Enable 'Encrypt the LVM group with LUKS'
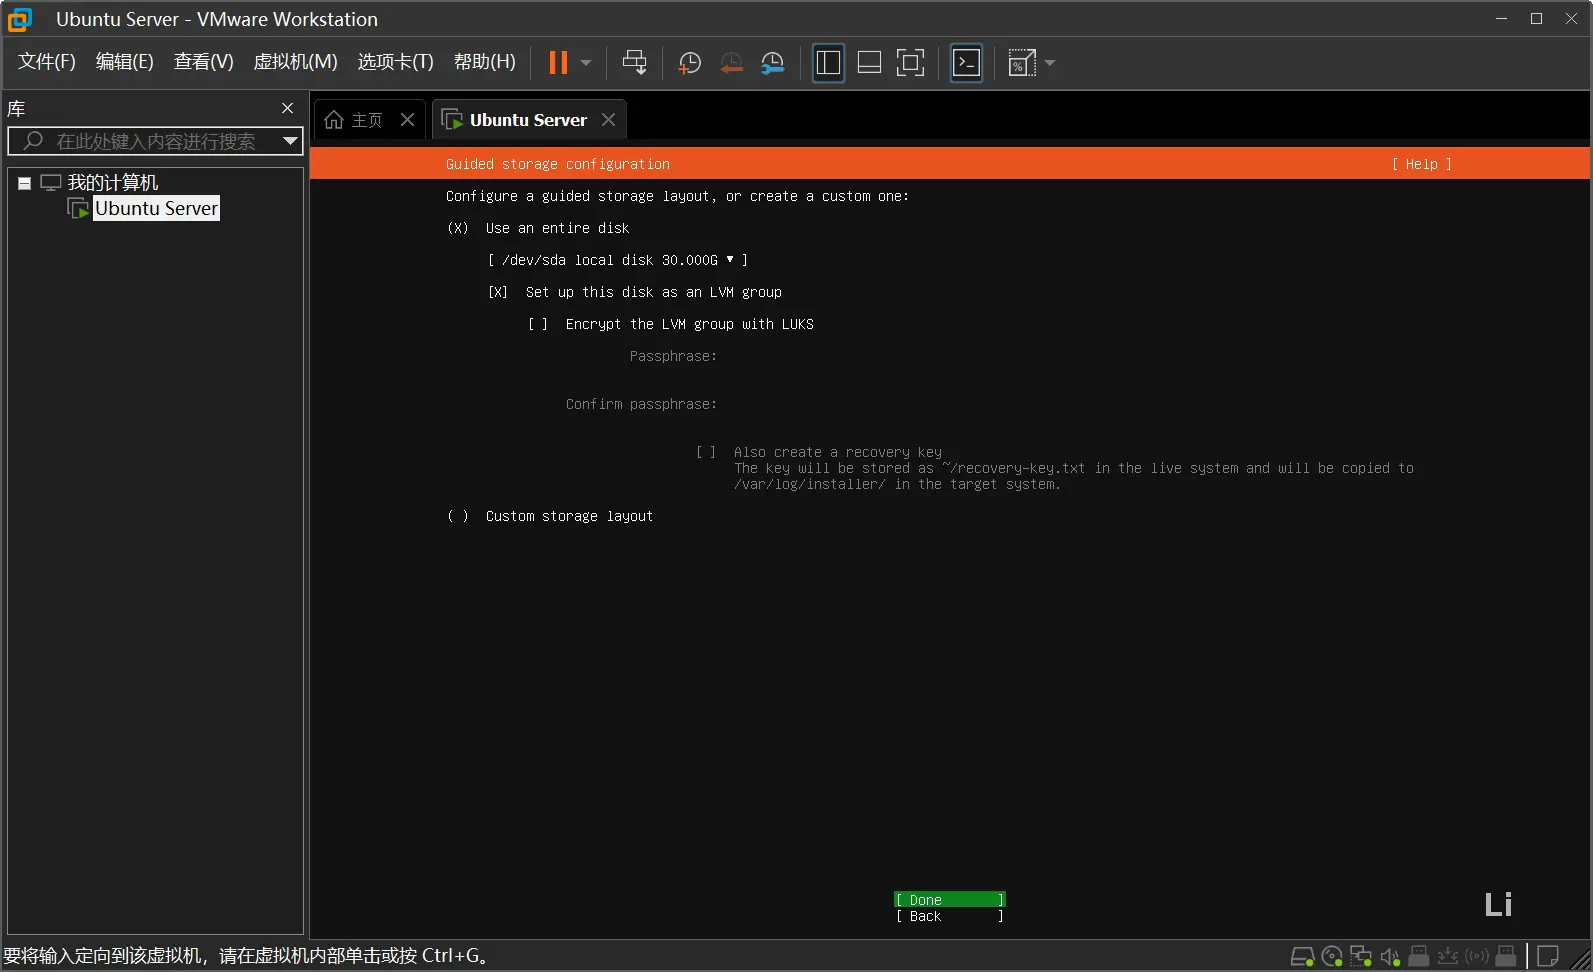1593x972 pixels. [x=538, y=324]
